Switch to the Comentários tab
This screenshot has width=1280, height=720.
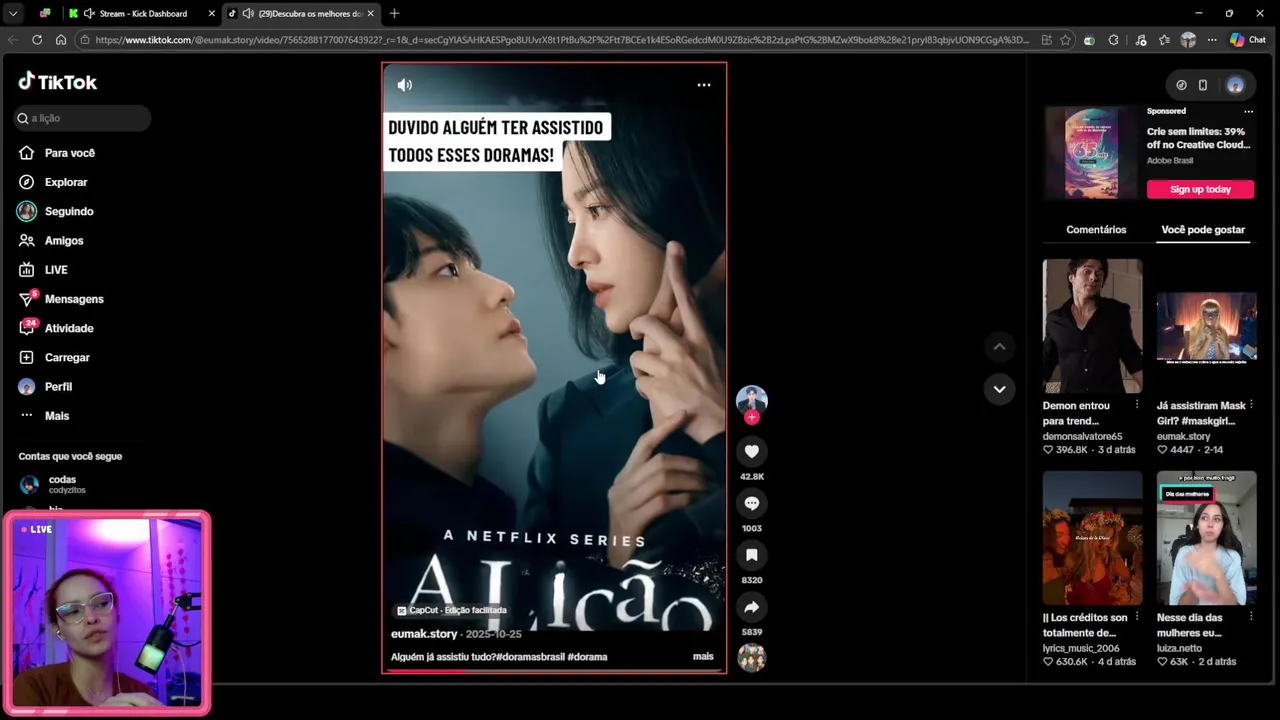point(1096,230)
